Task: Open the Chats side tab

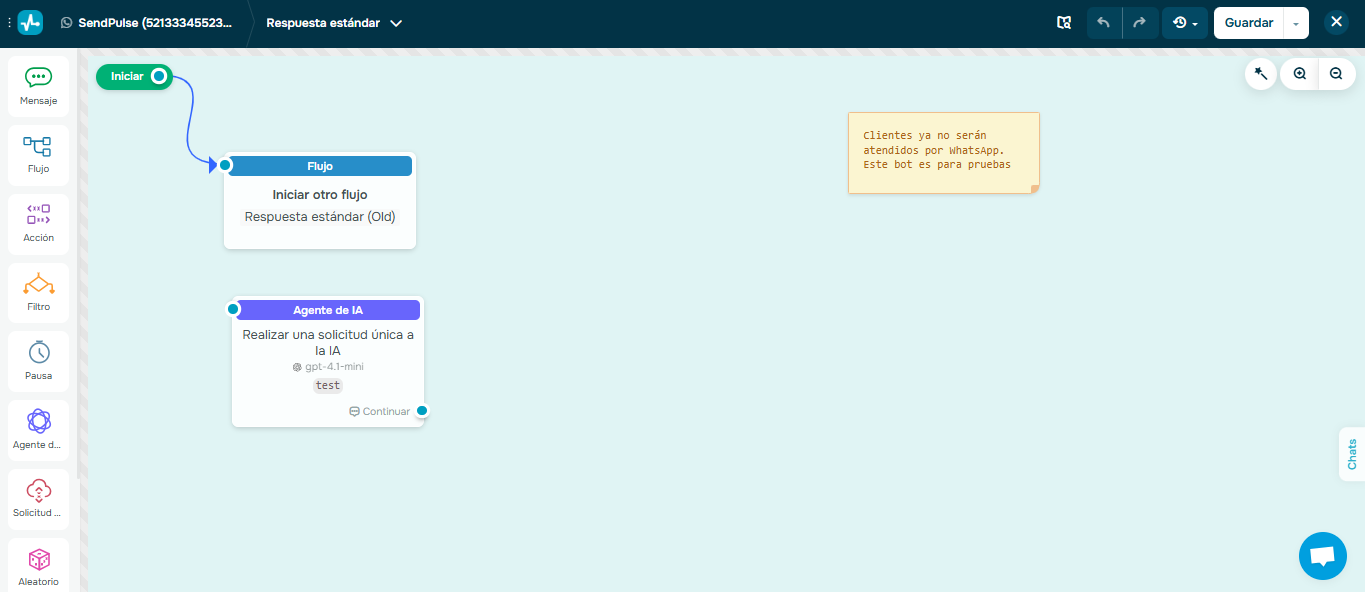Action: (x=1352, y=453)
